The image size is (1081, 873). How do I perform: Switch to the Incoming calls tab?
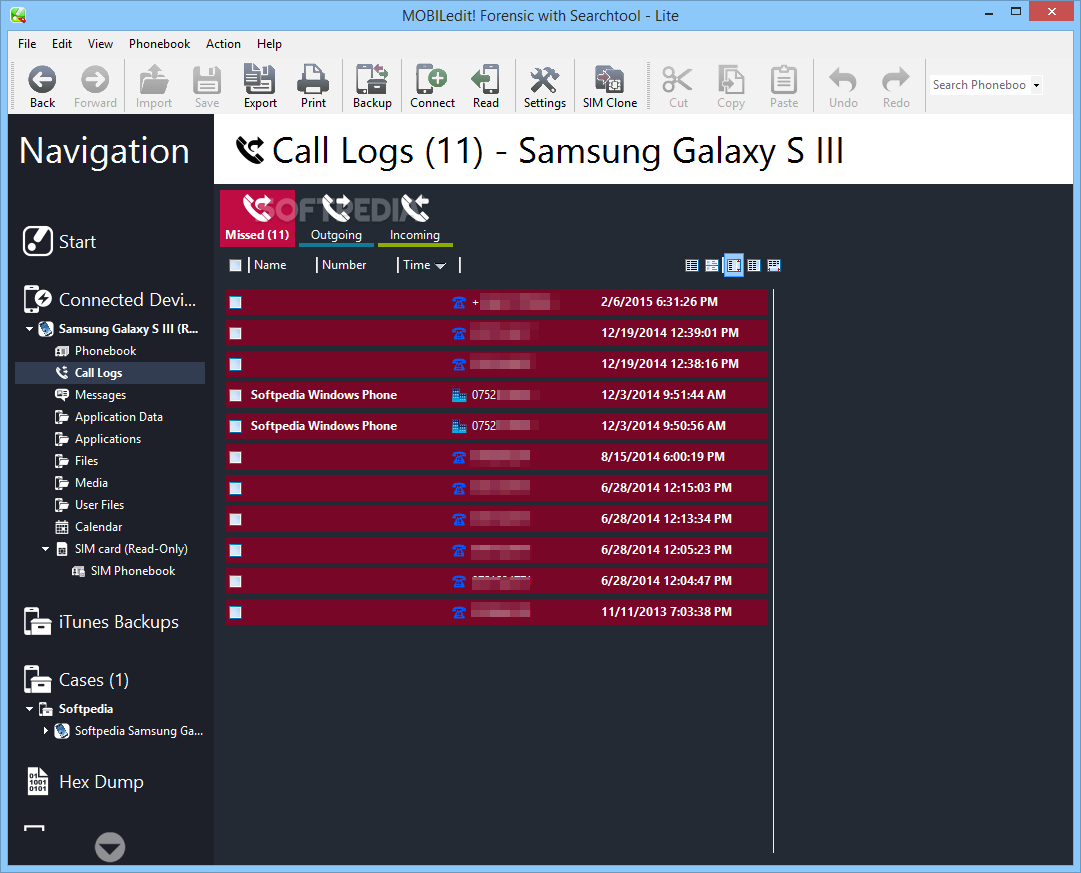coord(414,218)
